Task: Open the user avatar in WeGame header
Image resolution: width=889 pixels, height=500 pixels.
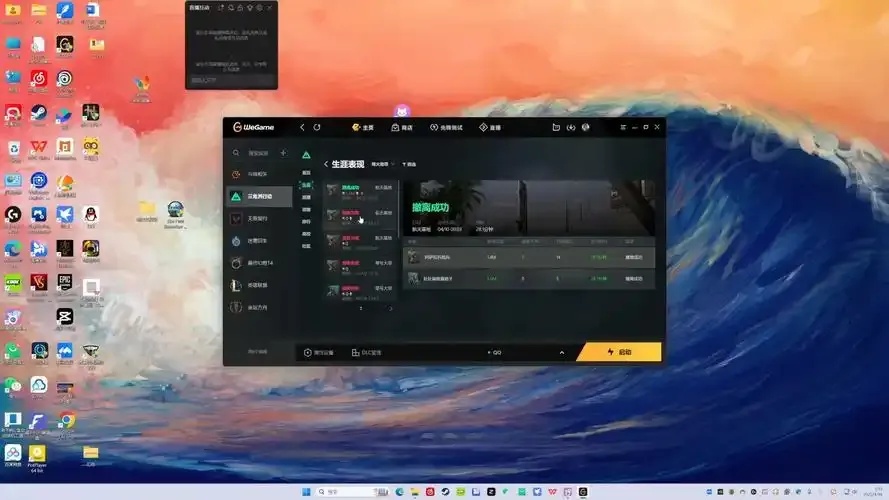Action: [x=586, y=128]
